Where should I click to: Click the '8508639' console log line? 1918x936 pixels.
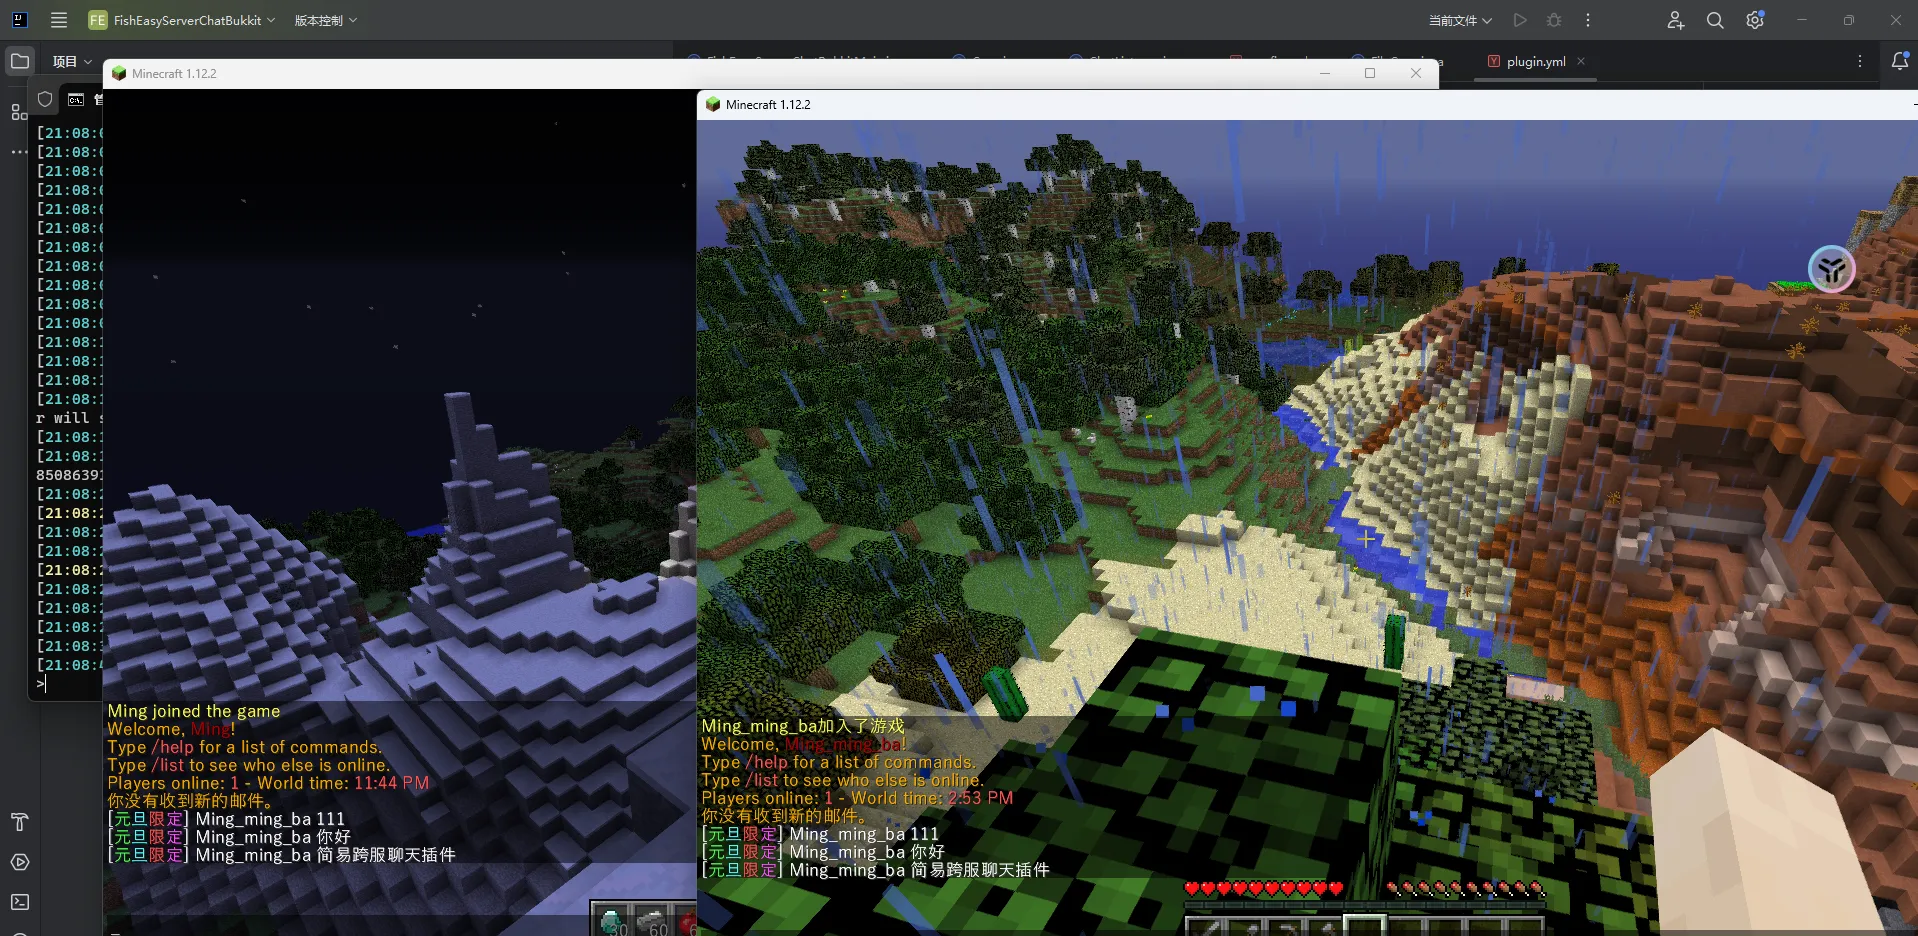[x=69, y=475]
